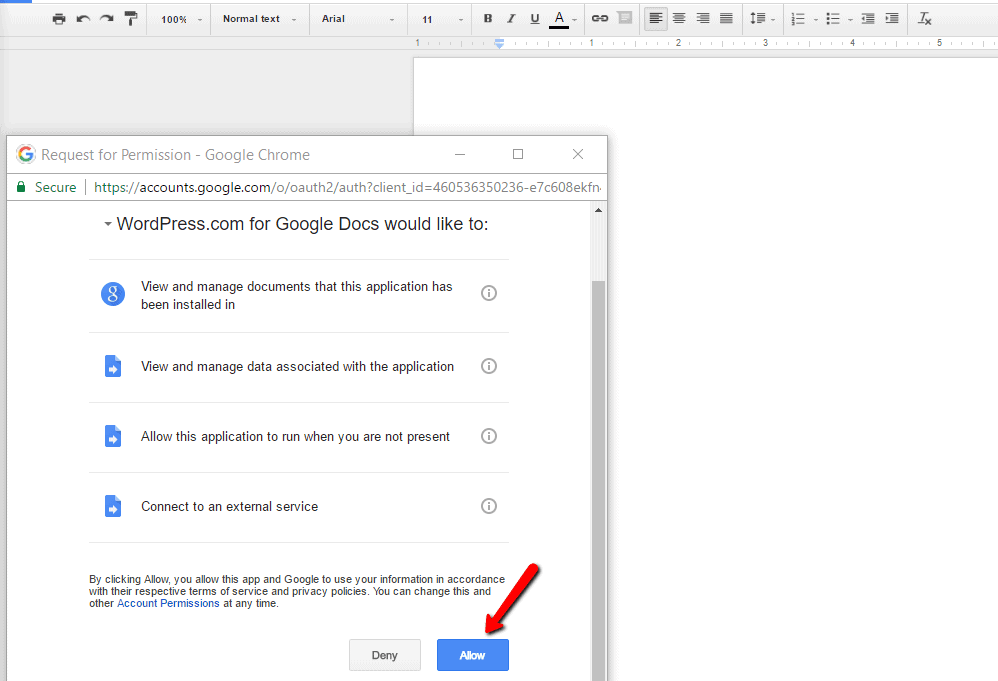
Task: Collapse the WordPress.com permissions list arrow
Action: click(108, 224)
